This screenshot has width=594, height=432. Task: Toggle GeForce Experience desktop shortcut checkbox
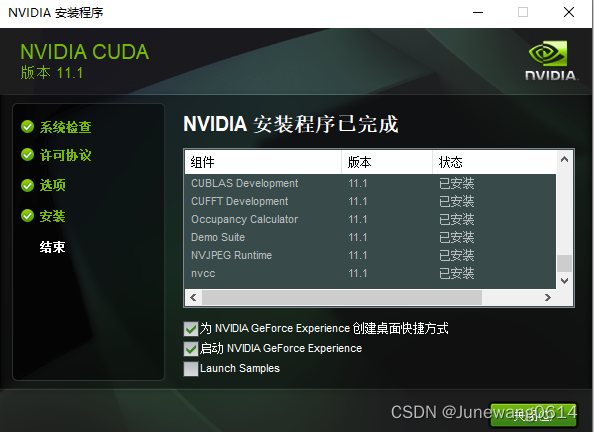(191, 329)
